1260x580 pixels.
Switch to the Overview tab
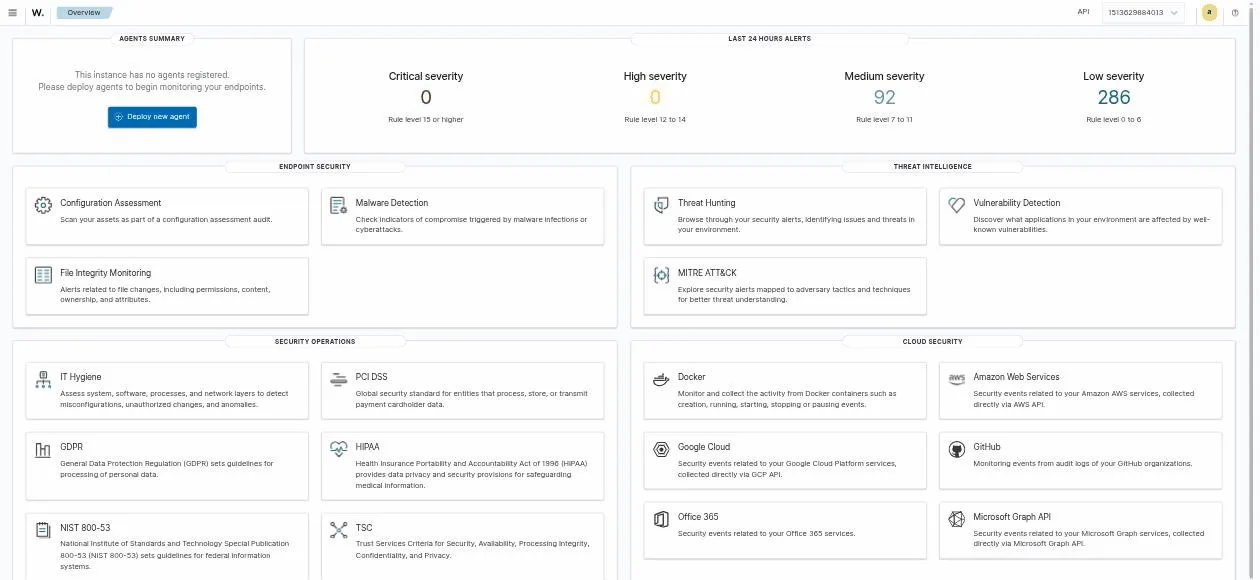(83, 12)
